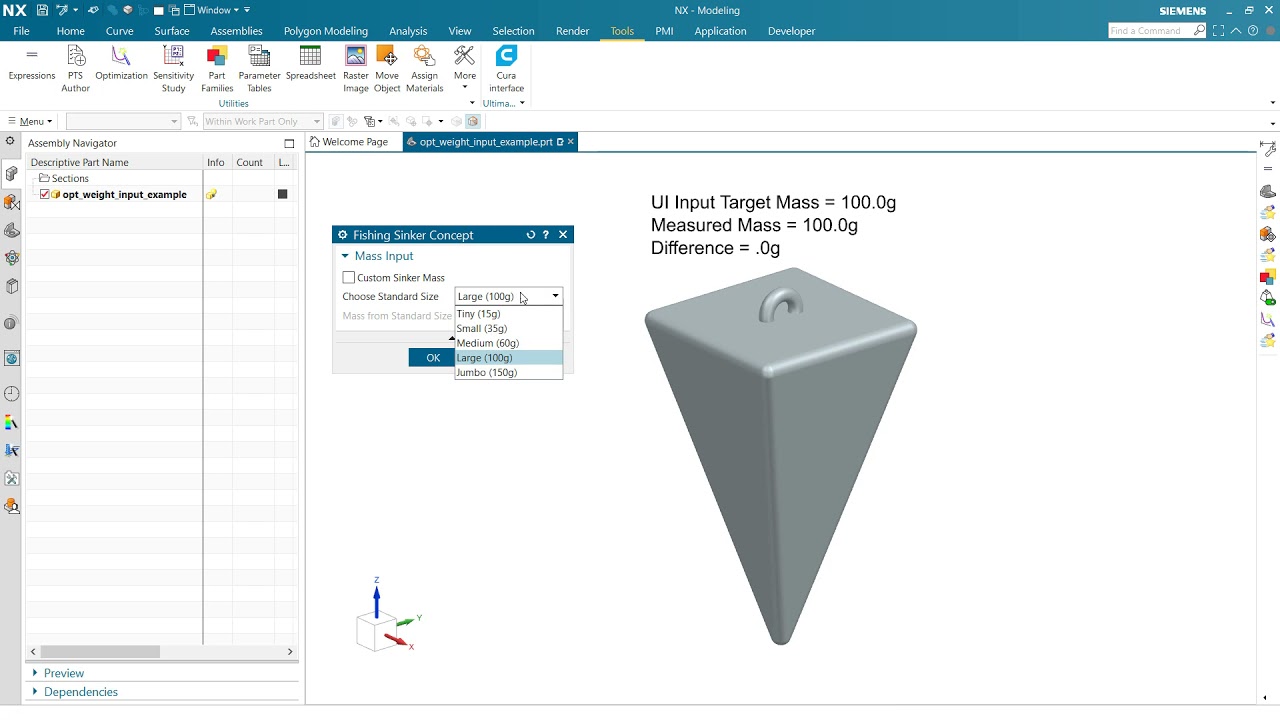Image resolution: width=1280 pixels, height=720 pixels.
Task: Open Choose Standard Size dropdown
Action: tap(509, 296)
